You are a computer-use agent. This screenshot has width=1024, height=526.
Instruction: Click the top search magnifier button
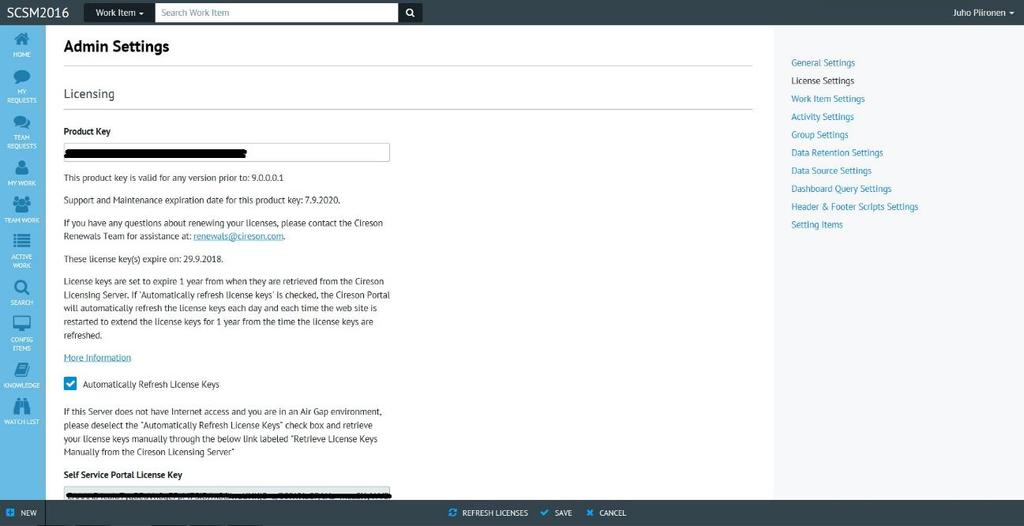[410, 12]
